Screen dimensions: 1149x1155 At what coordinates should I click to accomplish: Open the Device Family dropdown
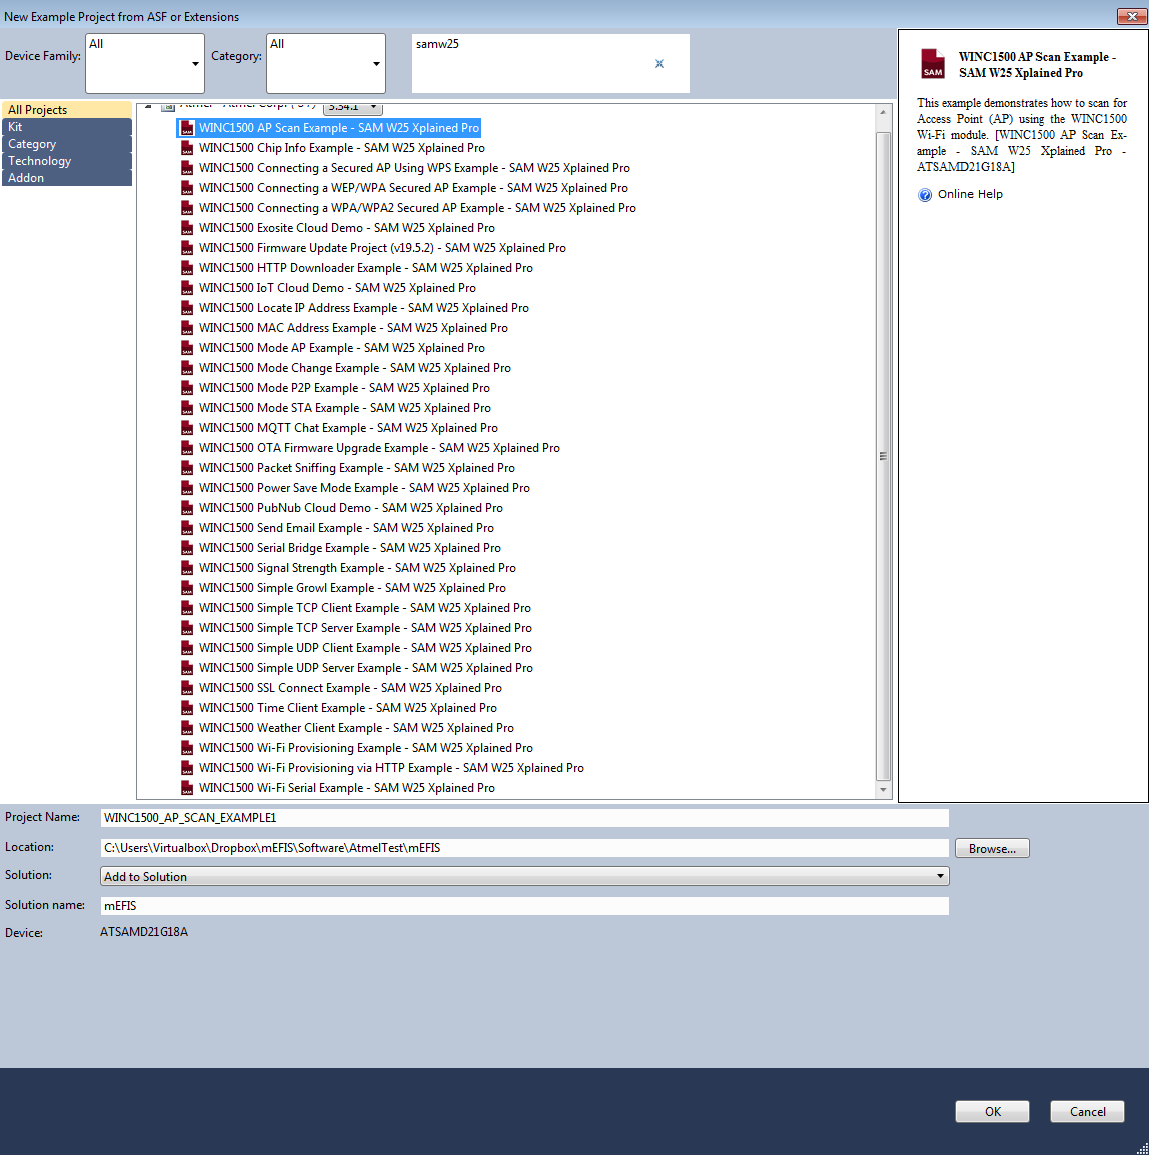point(145,63)
